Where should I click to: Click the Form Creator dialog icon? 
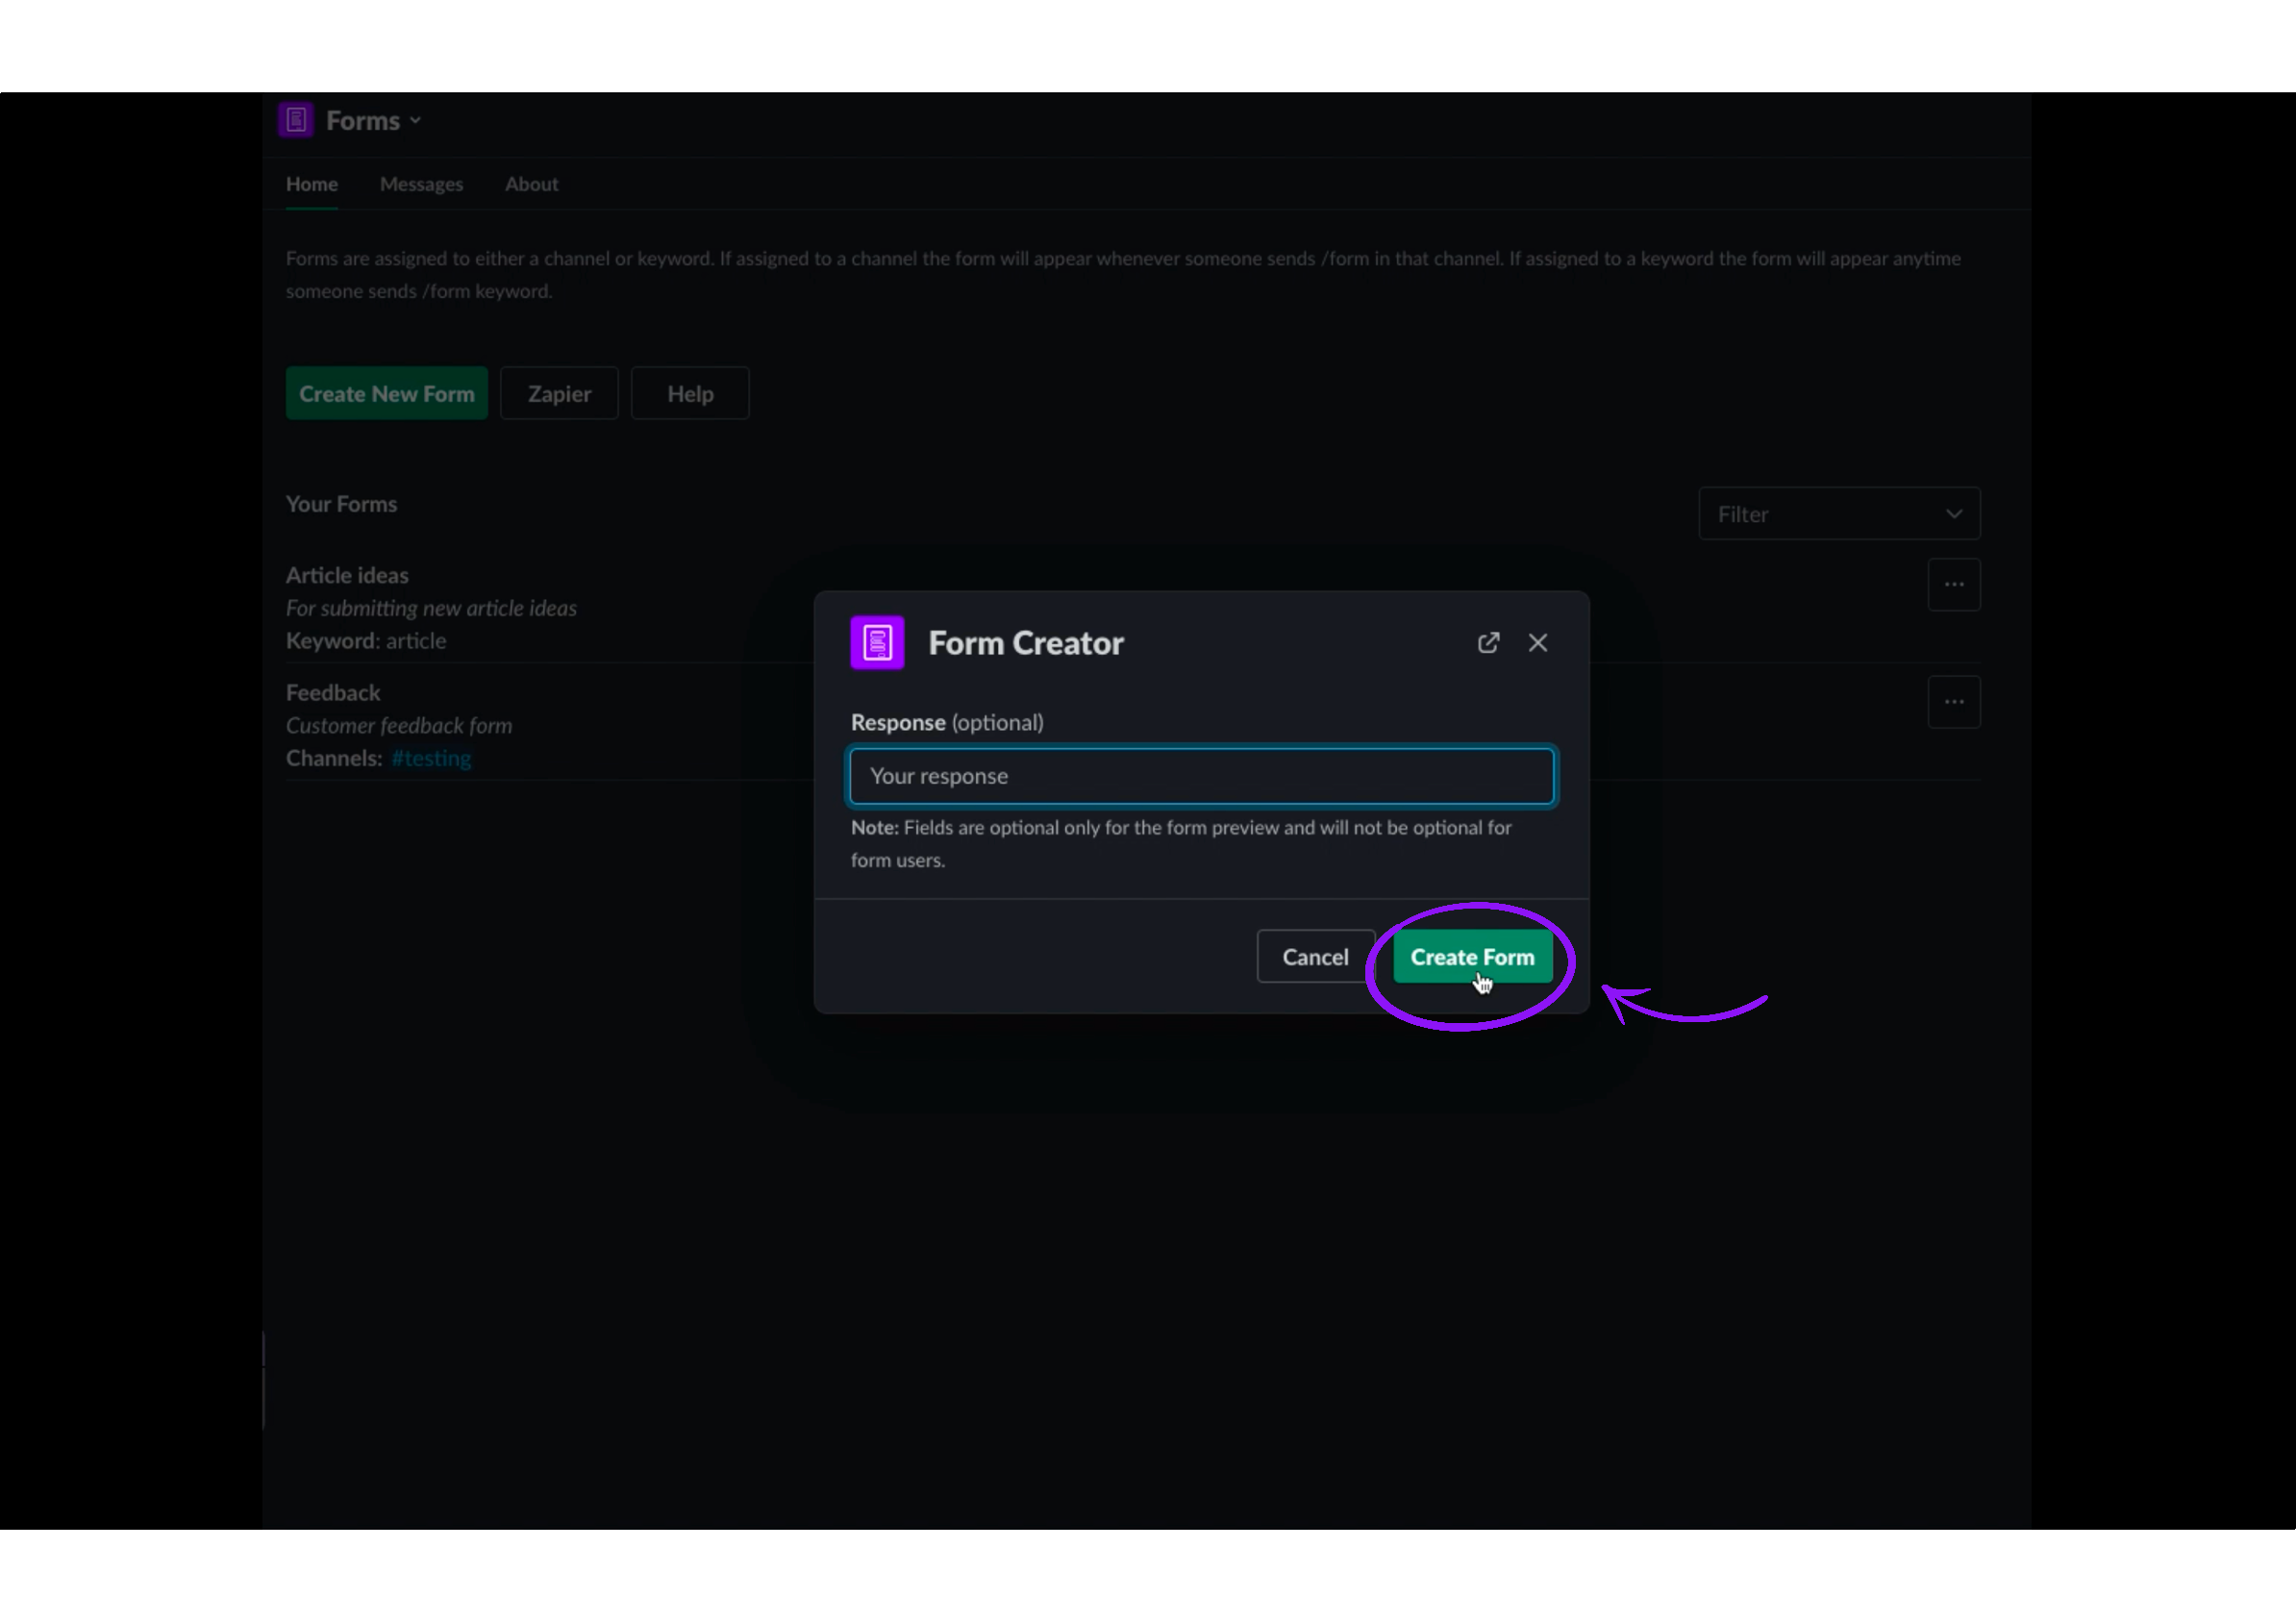point(876,642)
